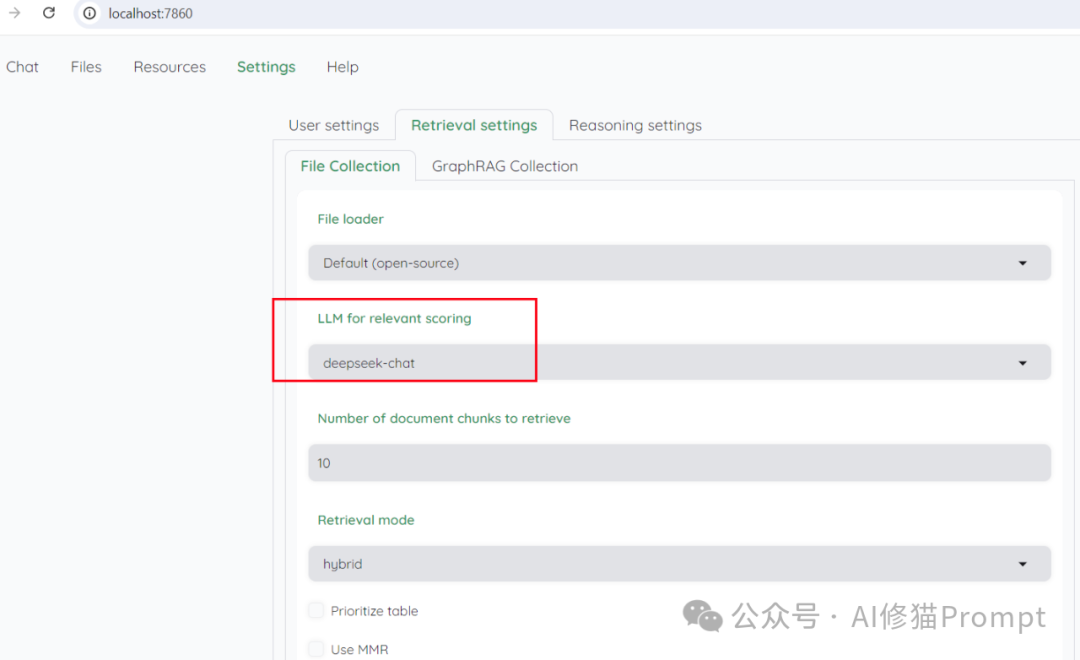Click the site information icon in address bar
This screenshot has height=660, width=1080.
coord(90,13)
